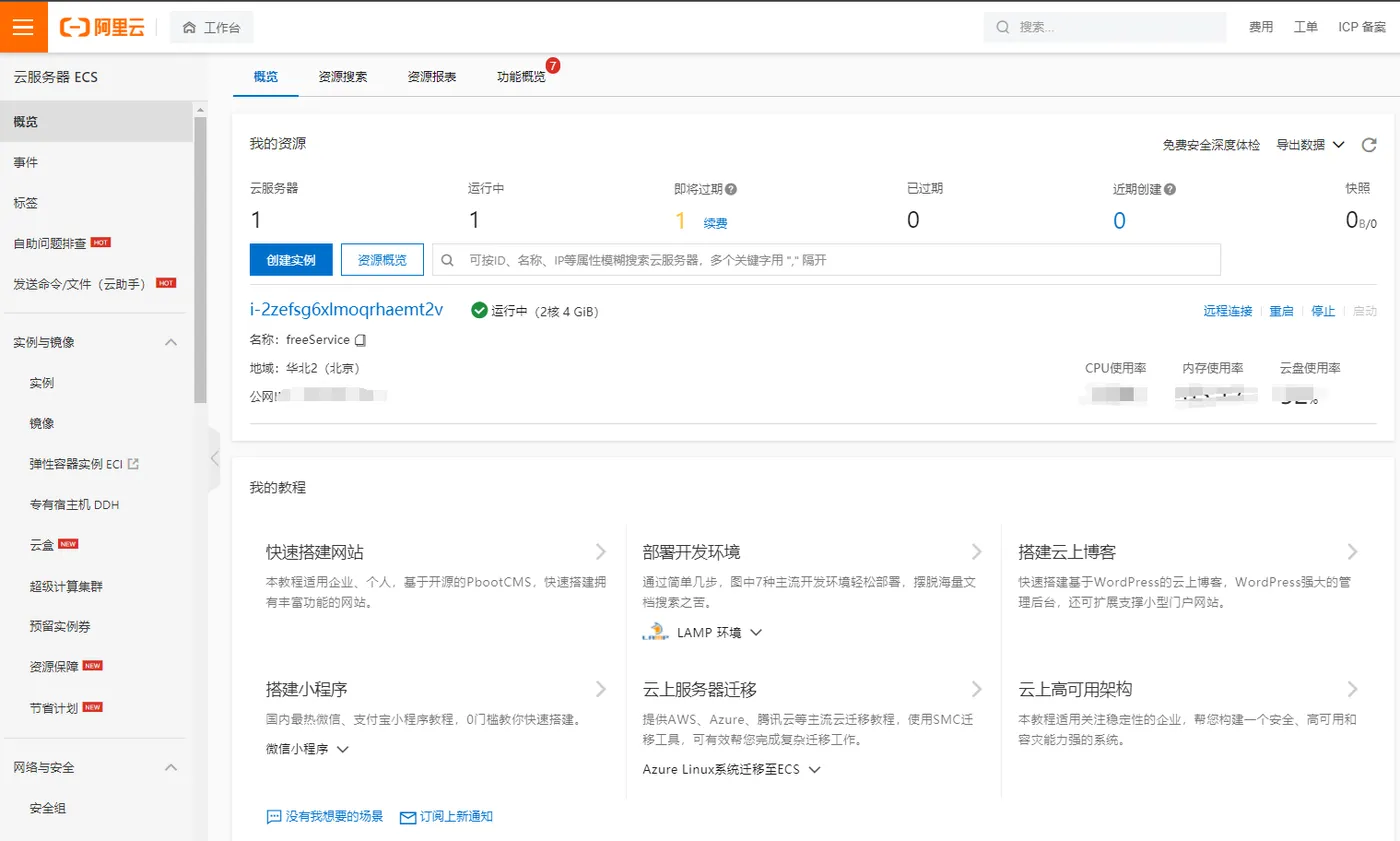The width and height of the screenshot is (1400, 841).
Task: Click the search magnifier in top bar
Action: click(1001, 27)
